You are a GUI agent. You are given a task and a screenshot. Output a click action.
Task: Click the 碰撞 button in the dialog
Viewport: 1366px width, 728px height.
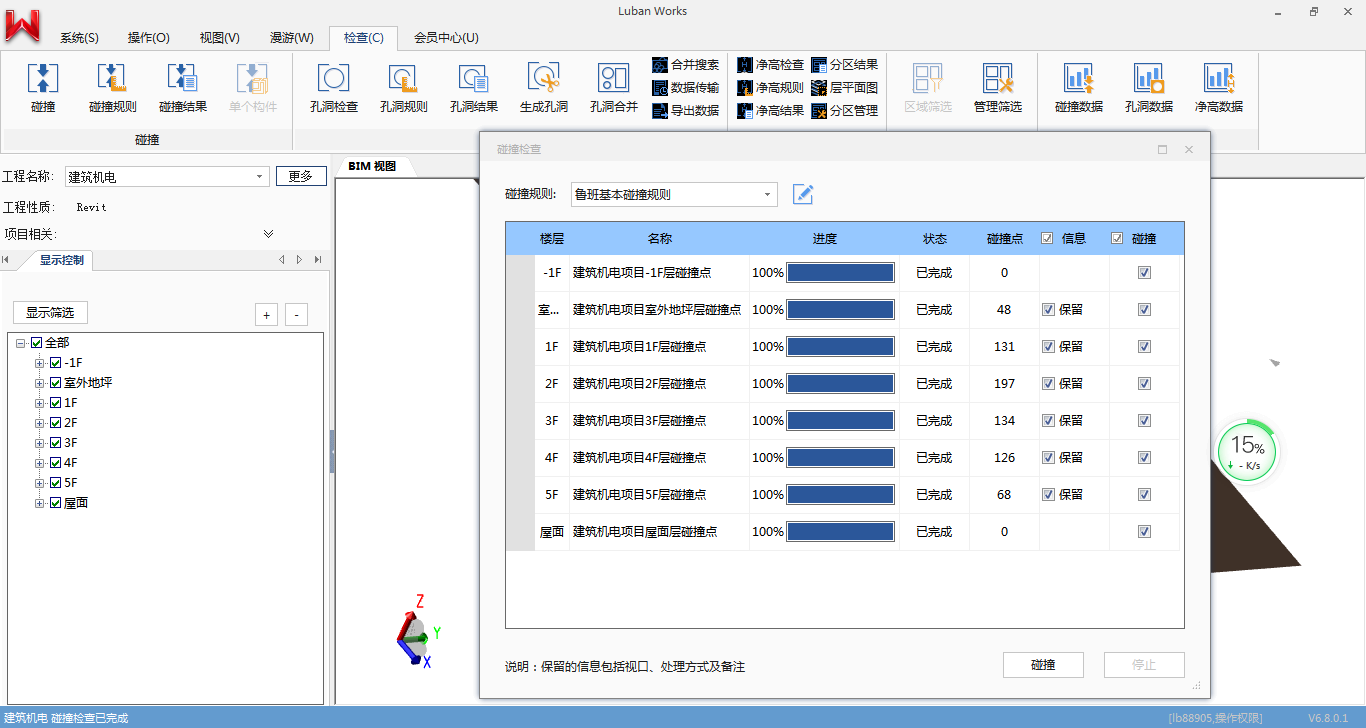click(x=1043, y=665)
